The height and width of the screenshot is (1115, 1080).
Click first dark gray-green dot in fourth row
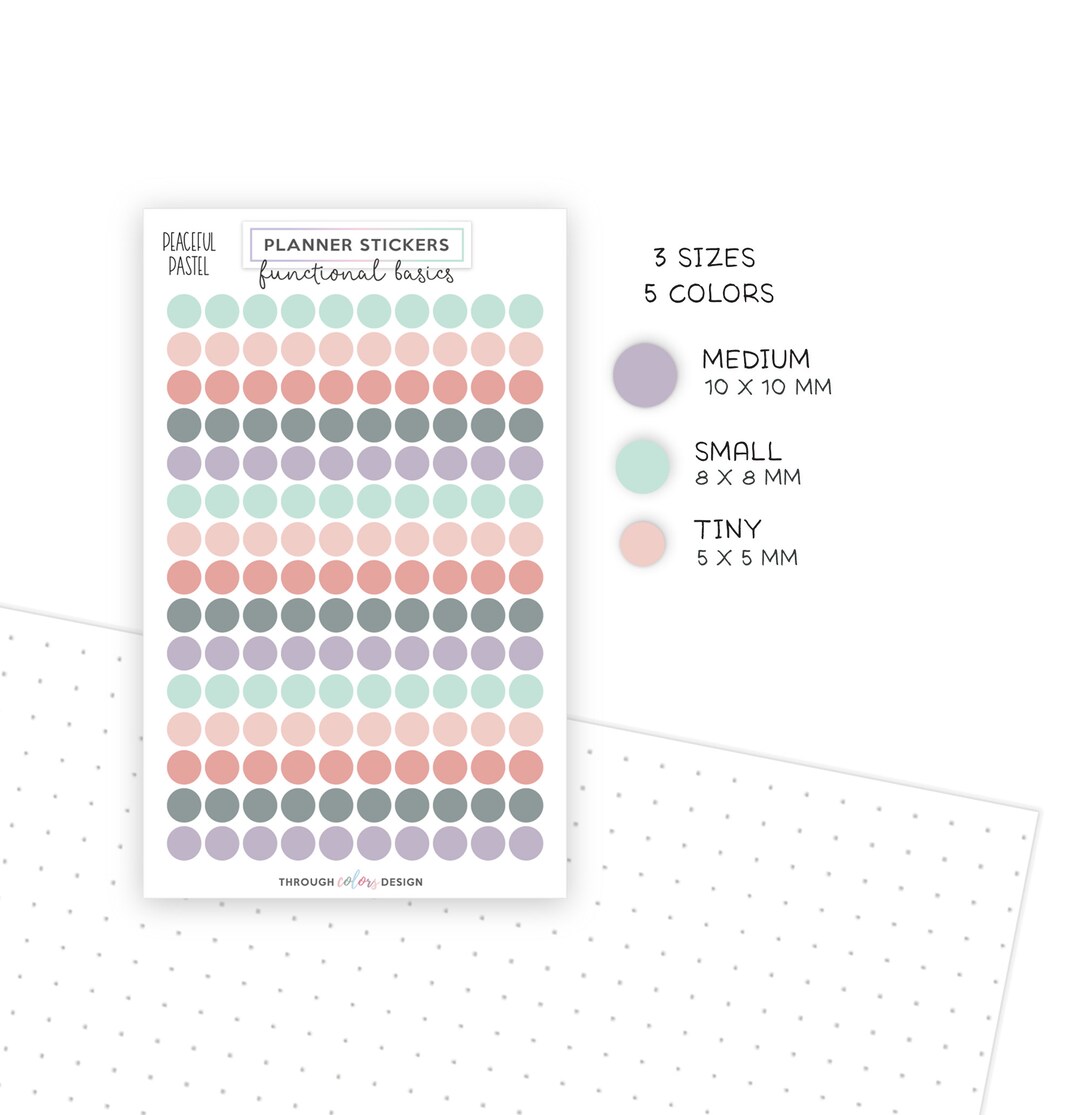pyautogui.click(x=184, y=425)
